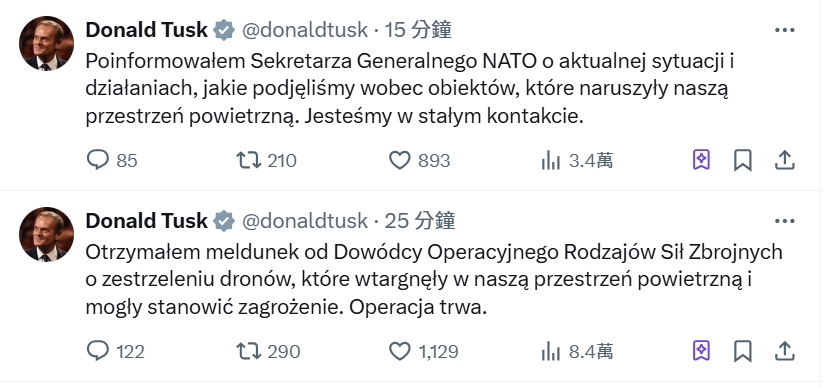
Task: Open more options menu of first tweet
Action: pos(785,30)
